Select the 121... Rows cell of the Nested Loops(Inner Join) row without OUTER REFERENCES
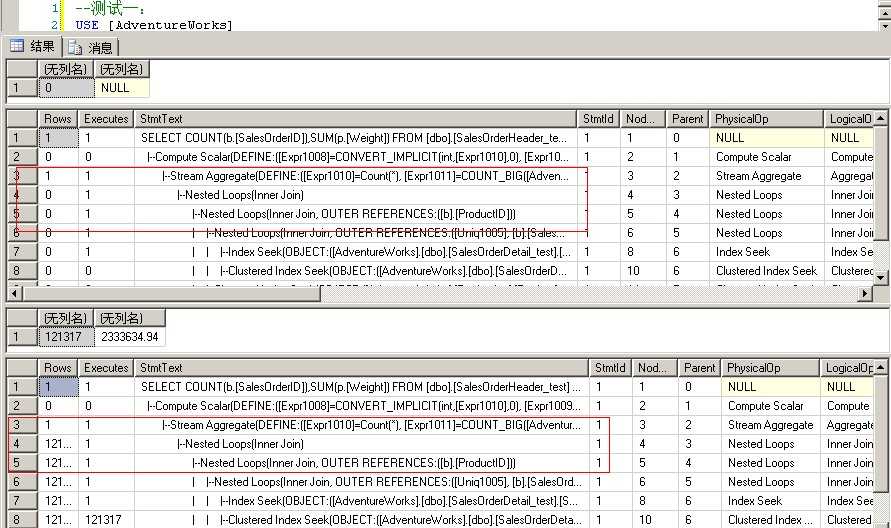The width and height of the screenshot is (891, 528). 58,444
